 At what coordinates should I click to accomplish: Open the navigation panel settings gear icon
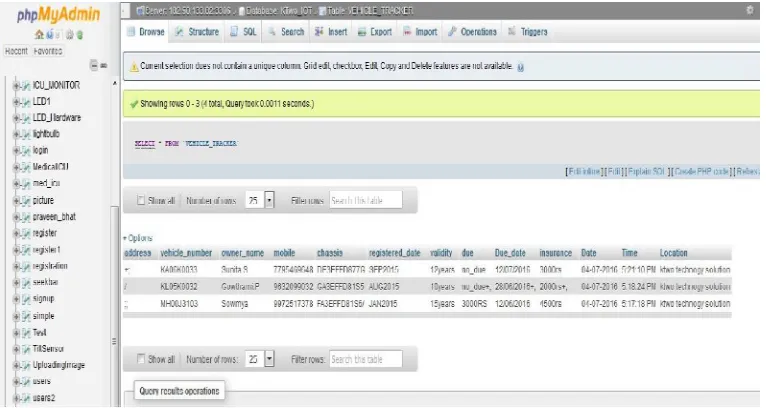point(70,35)
